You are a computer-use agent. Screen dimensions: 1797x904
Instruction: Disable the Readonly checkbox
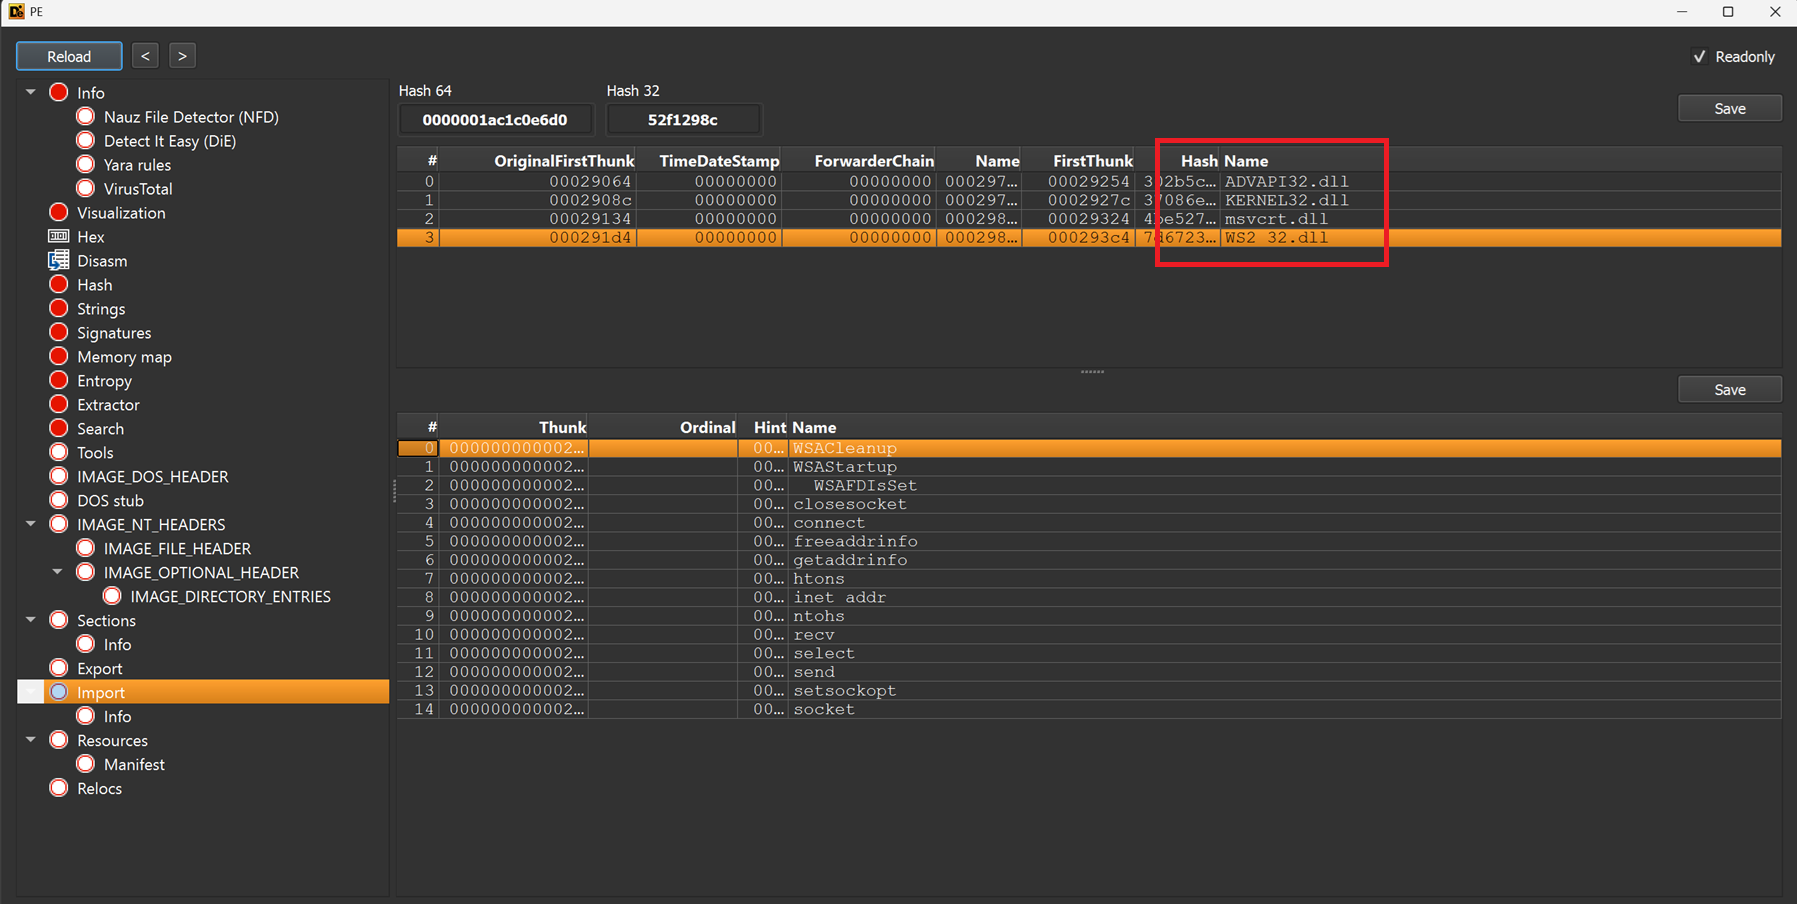pyautogui.click(x=1700, y=57)
